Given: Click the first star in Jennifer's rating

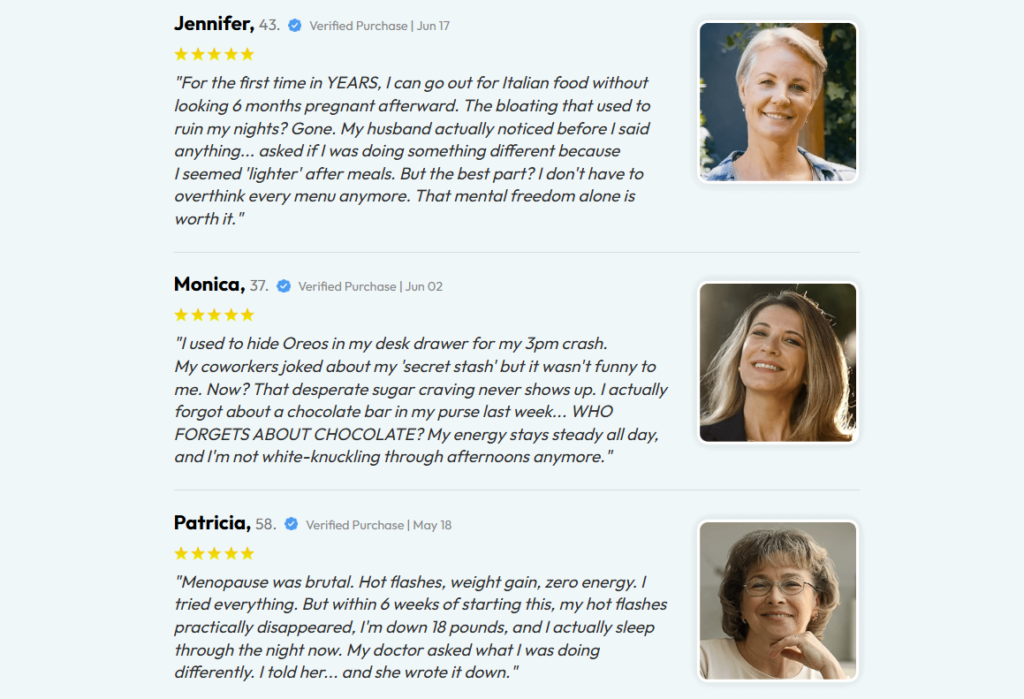Looking at the screenshot, I should [x=181, y=54].
